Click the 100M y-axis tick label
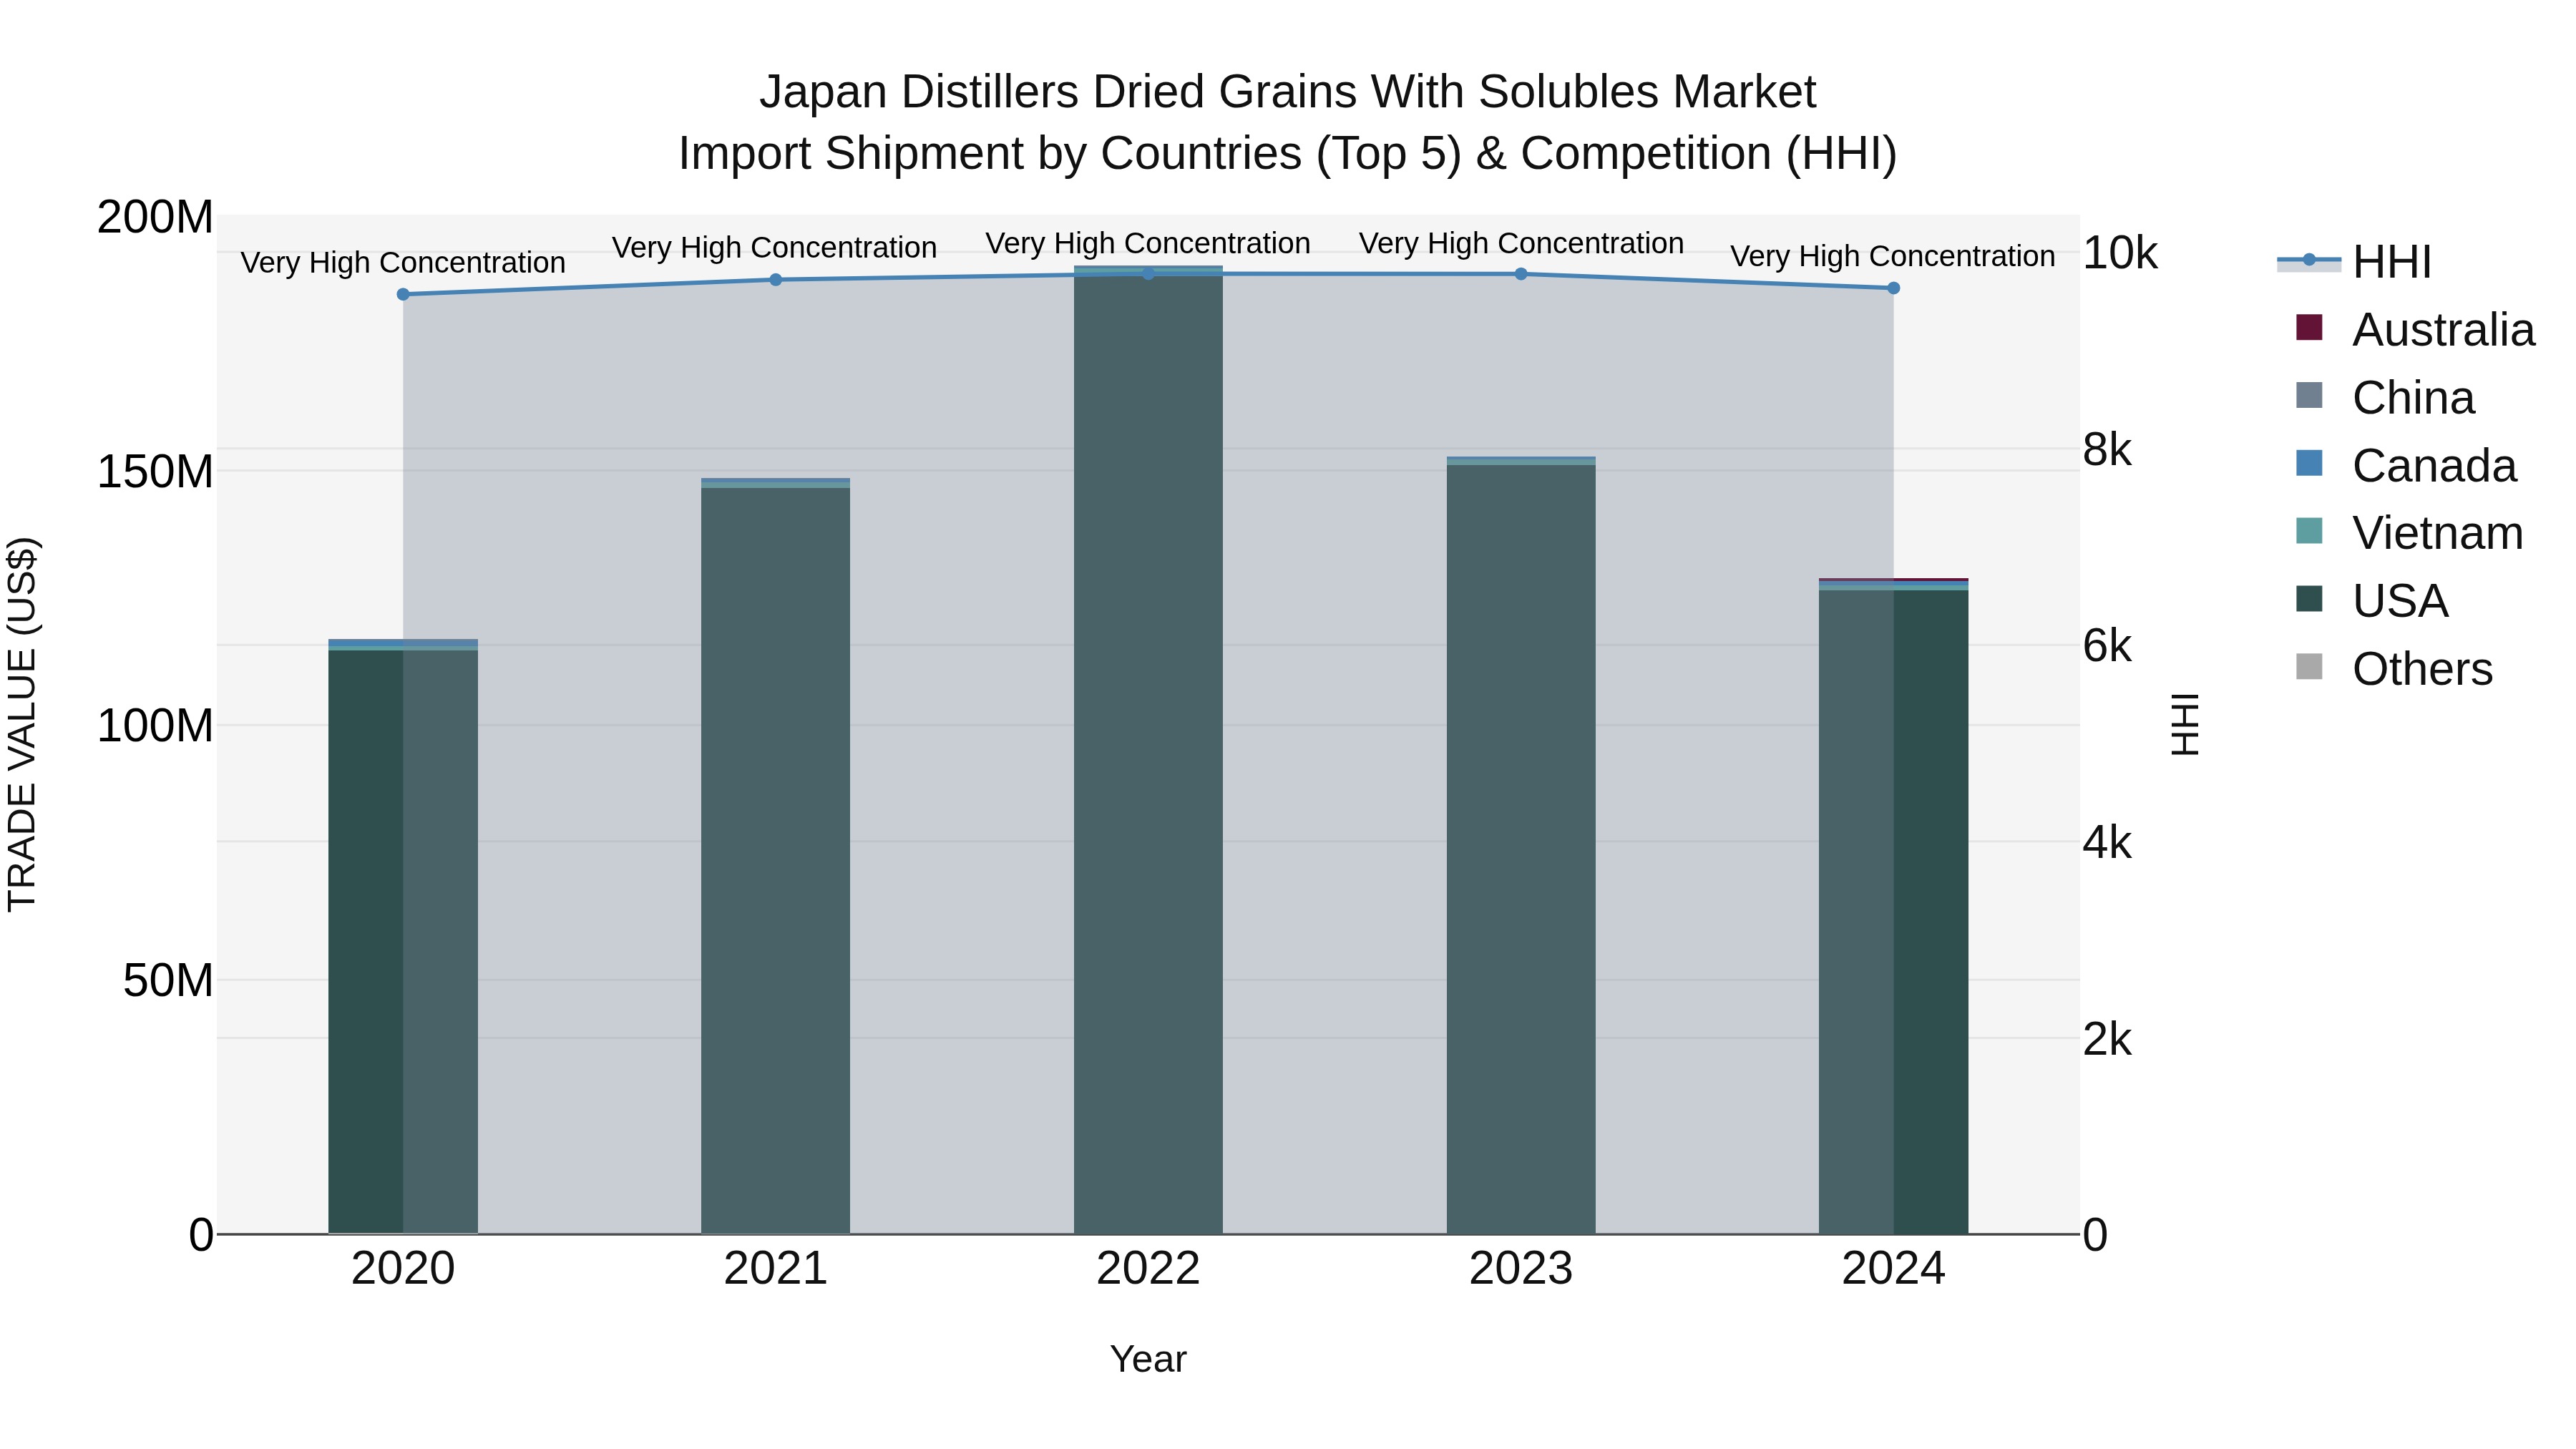Image resolution: width=2576 pixels, height=1449 pixels. pyautogui.click(x=155, y=726)
